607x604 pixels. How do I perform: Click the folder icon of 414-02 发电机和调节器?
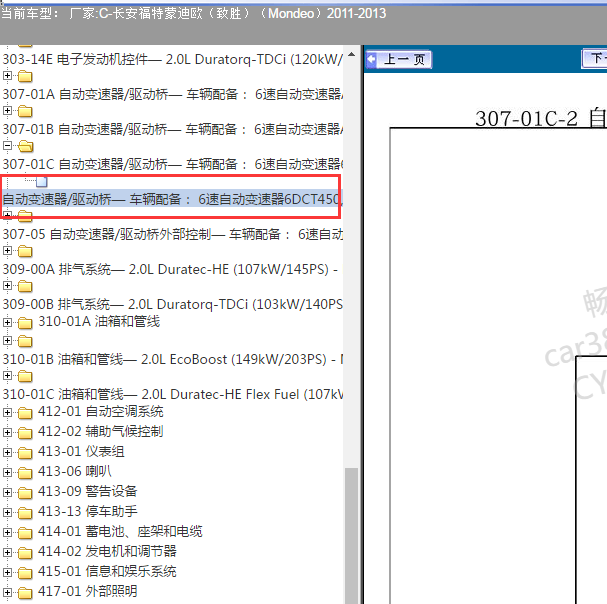[x=25, y=553]
